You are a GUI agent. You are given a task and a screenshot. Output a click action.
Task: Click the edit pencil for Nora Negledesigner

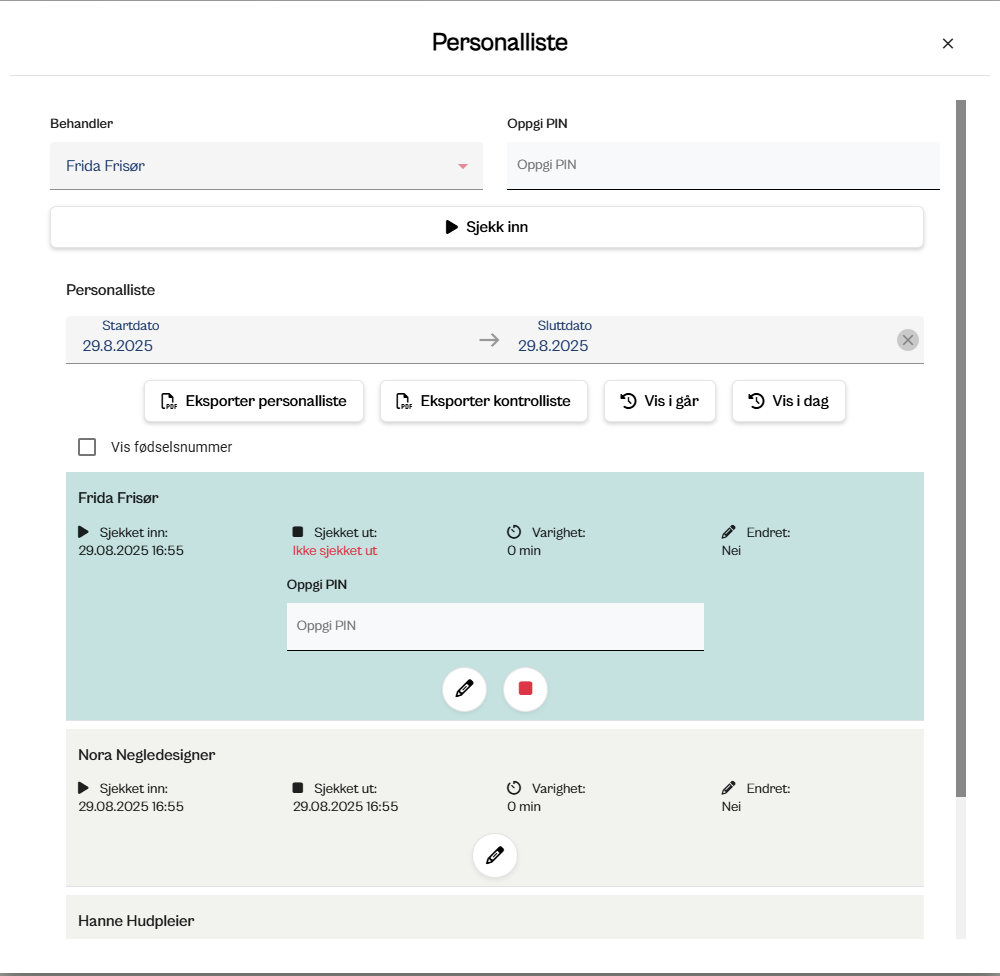click(x=494, y=855)
